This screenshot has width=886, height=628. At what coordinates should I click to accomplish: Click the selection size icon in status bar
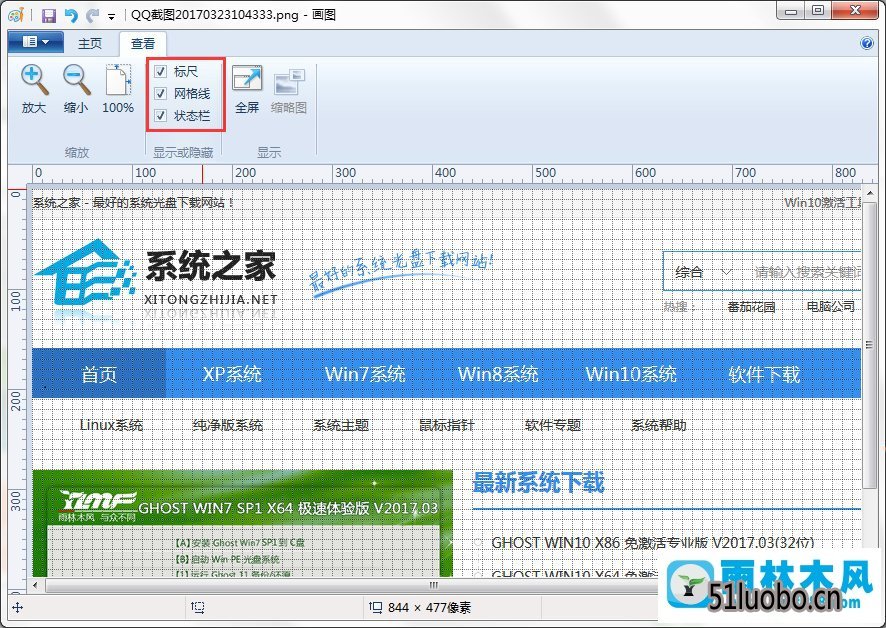[x=198, y=607]
